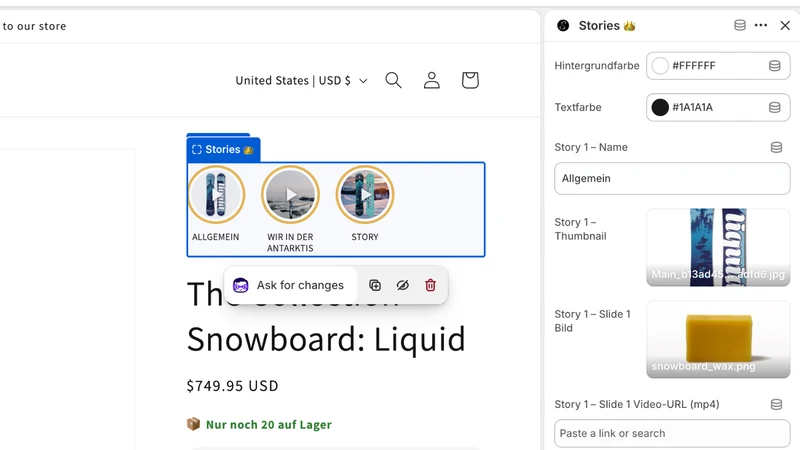Open the shopping cart icon
800x450 pixels.
point(470,80)
